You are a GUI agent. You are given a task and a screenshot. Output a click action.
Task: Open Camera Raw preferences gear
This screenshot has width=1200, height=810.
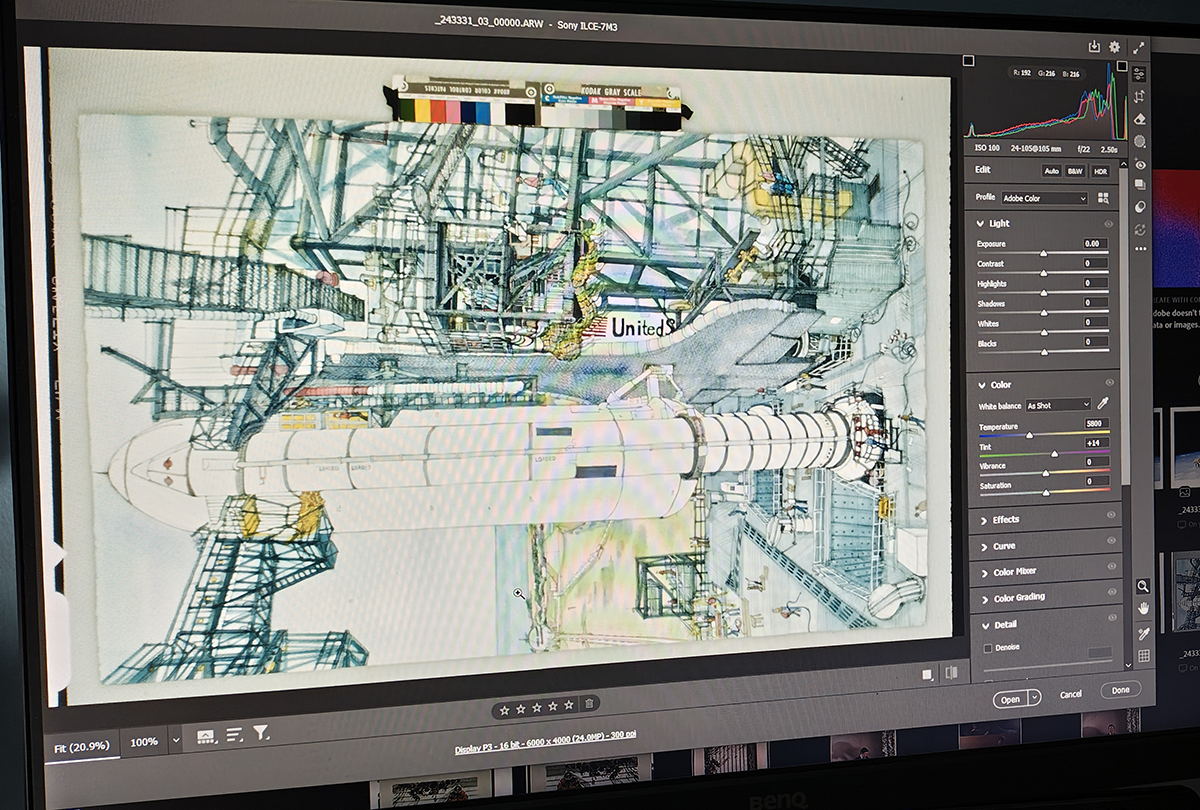point(1115,47)
